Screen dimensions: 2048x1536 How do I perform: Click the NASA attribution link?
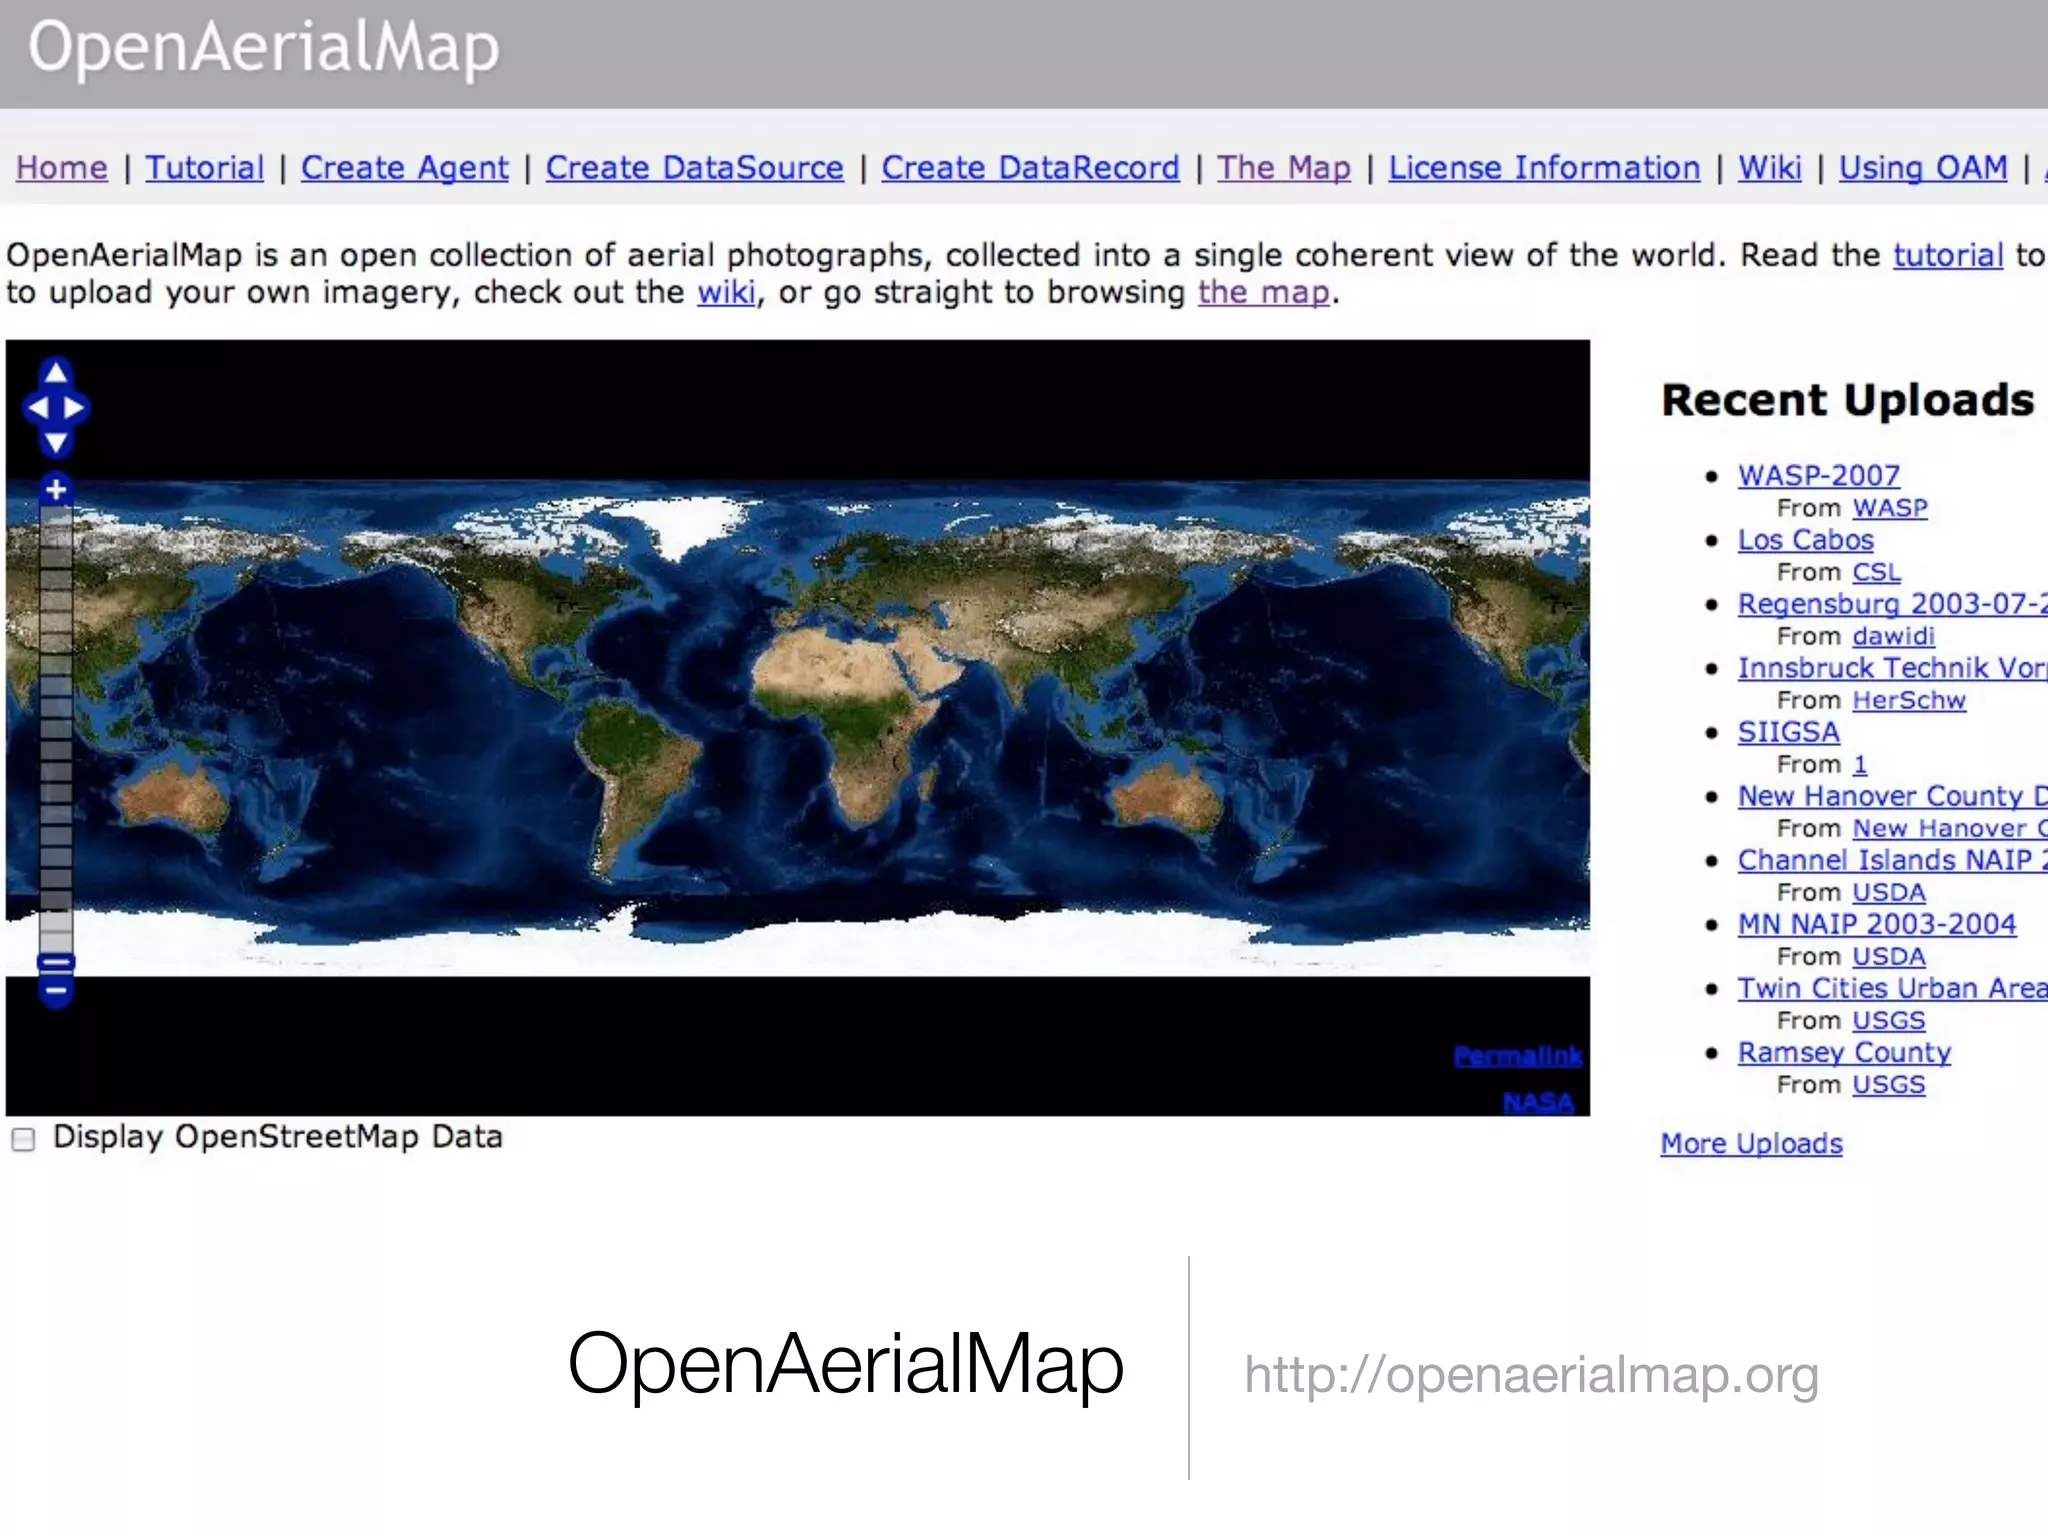pos(1538,1102)
